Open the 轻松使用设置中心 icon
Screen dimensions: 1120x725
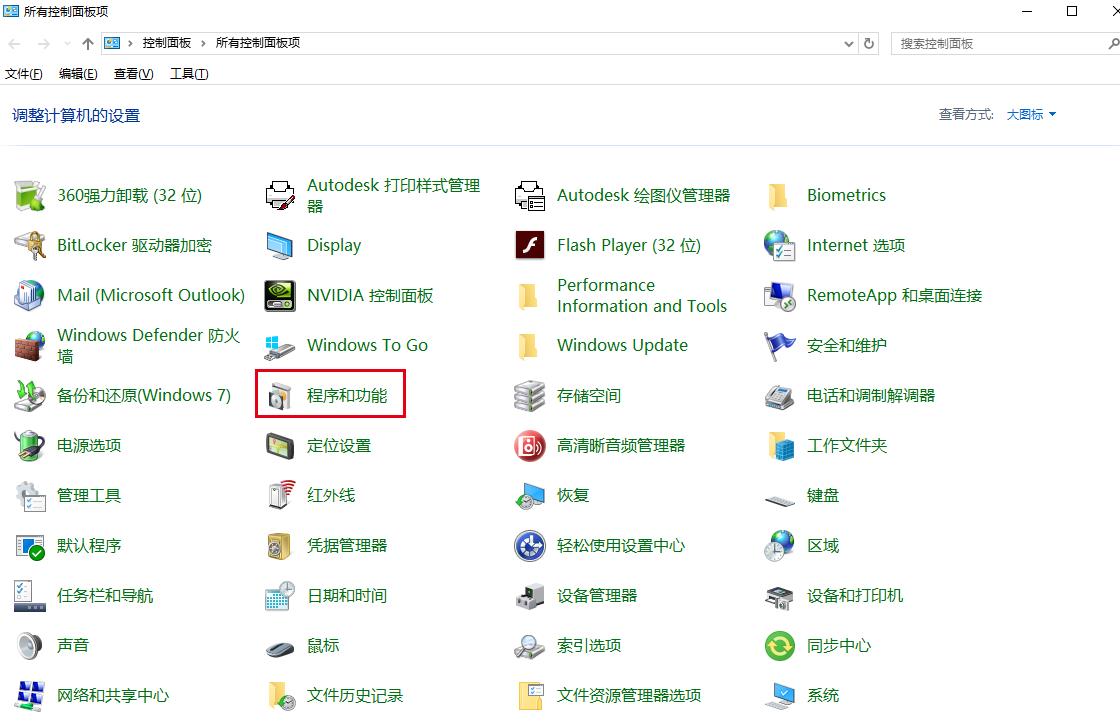pyautogui.click(x=530, y=546)
